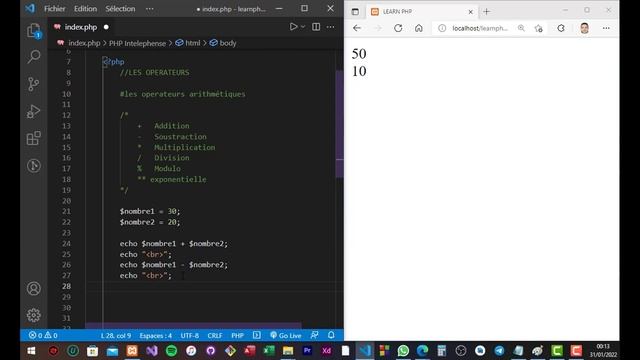This screenshot has height=360, width=640.
Task: Open the zoom magnifier in address bar
Action: tap(521, 28)
